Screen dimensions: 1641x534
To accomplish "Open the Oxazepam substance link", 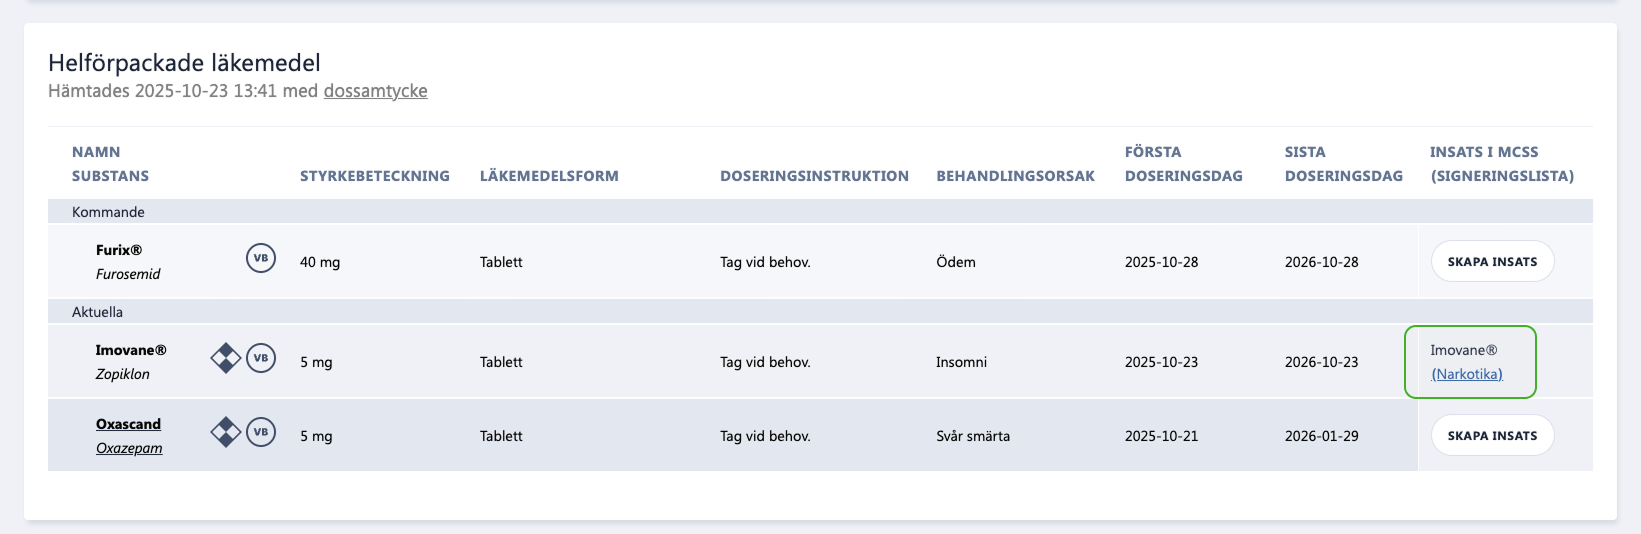I will click(129, 448).
